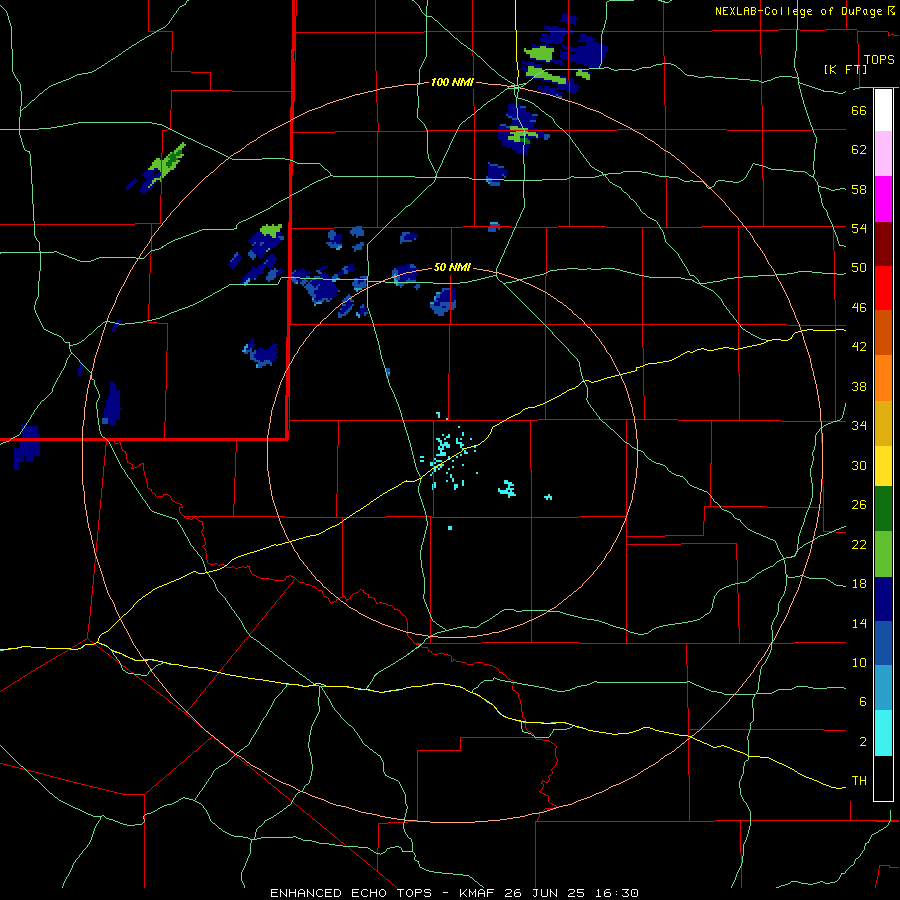Click the 42 legend value
This screenshot has height=900, width=900.
pos(859,347)
